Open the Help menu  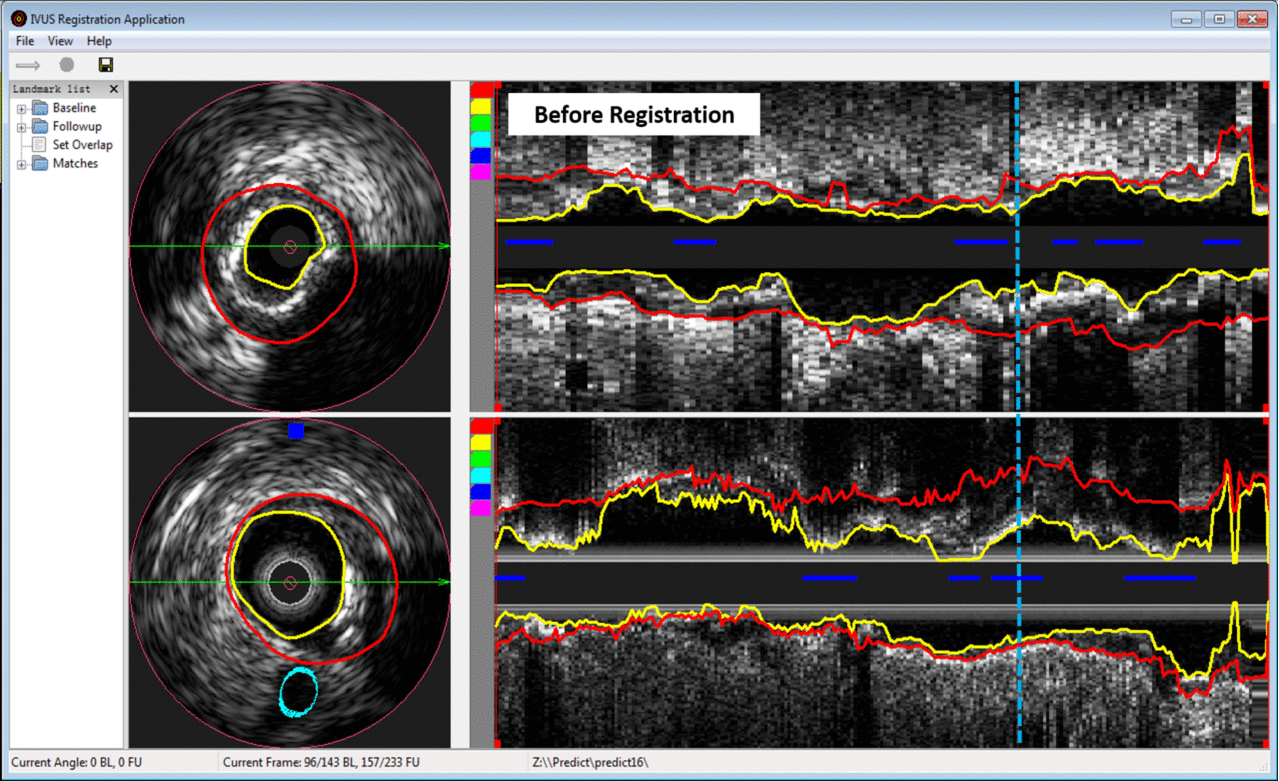click(99, 41)
